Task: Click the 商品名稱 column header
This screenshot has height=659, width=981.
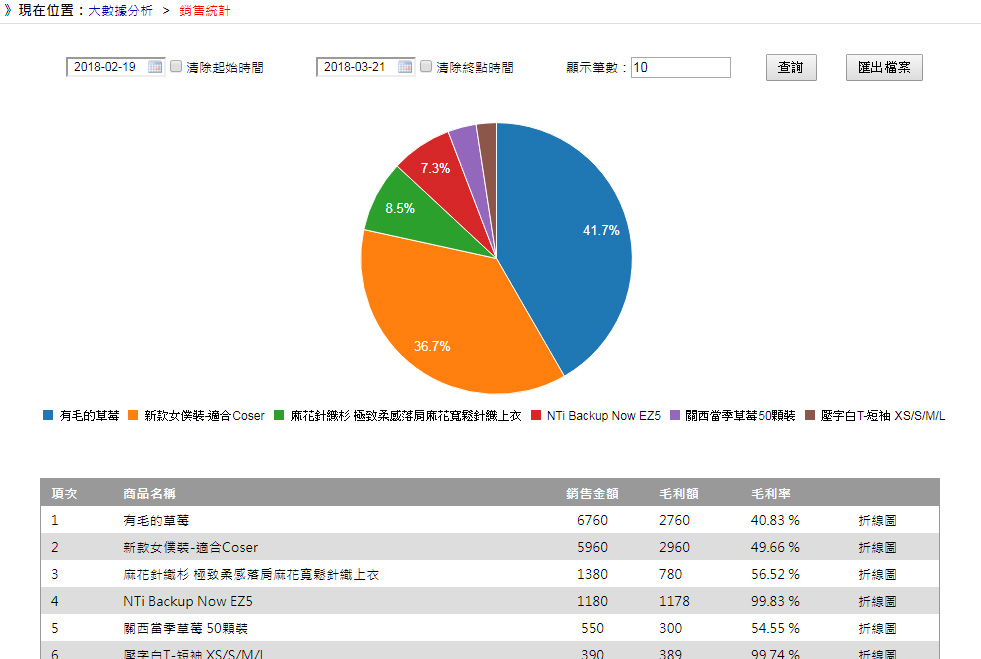Action: pos(149,493)
